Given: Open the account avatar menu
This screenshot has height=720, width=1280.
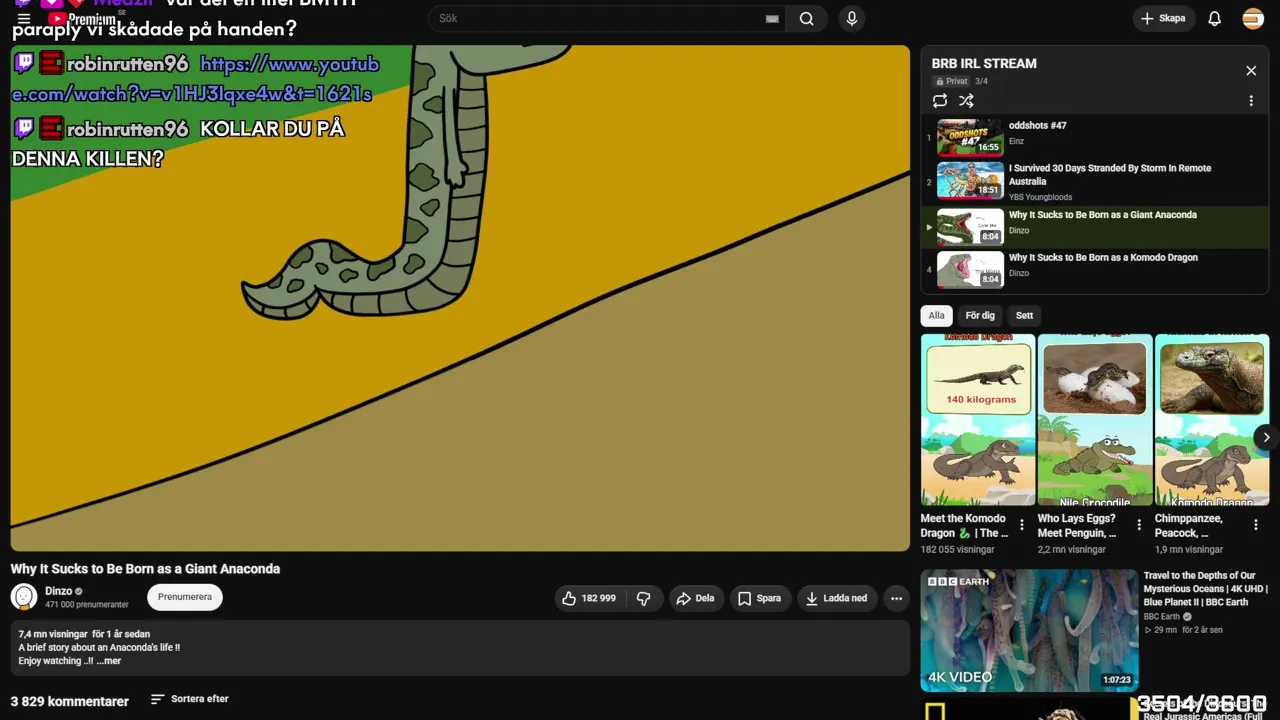Looking at the screenshot, I should [1253, 18].
